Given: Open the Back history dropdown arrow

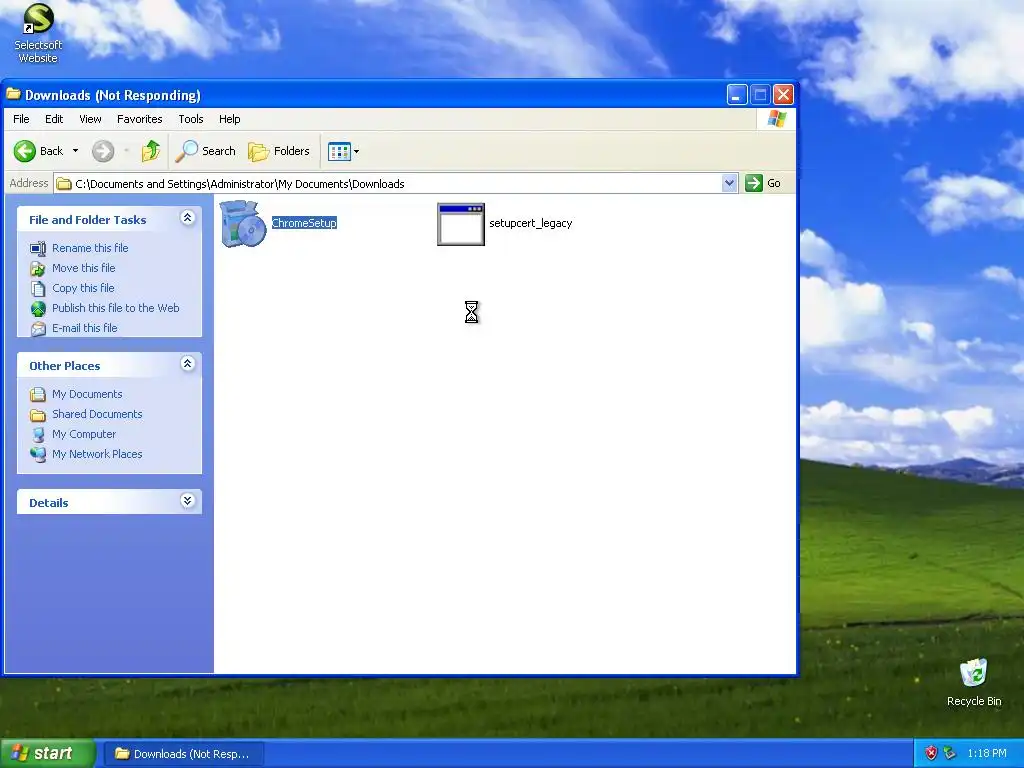Looking at the screenshot, I should click(75, 151).
